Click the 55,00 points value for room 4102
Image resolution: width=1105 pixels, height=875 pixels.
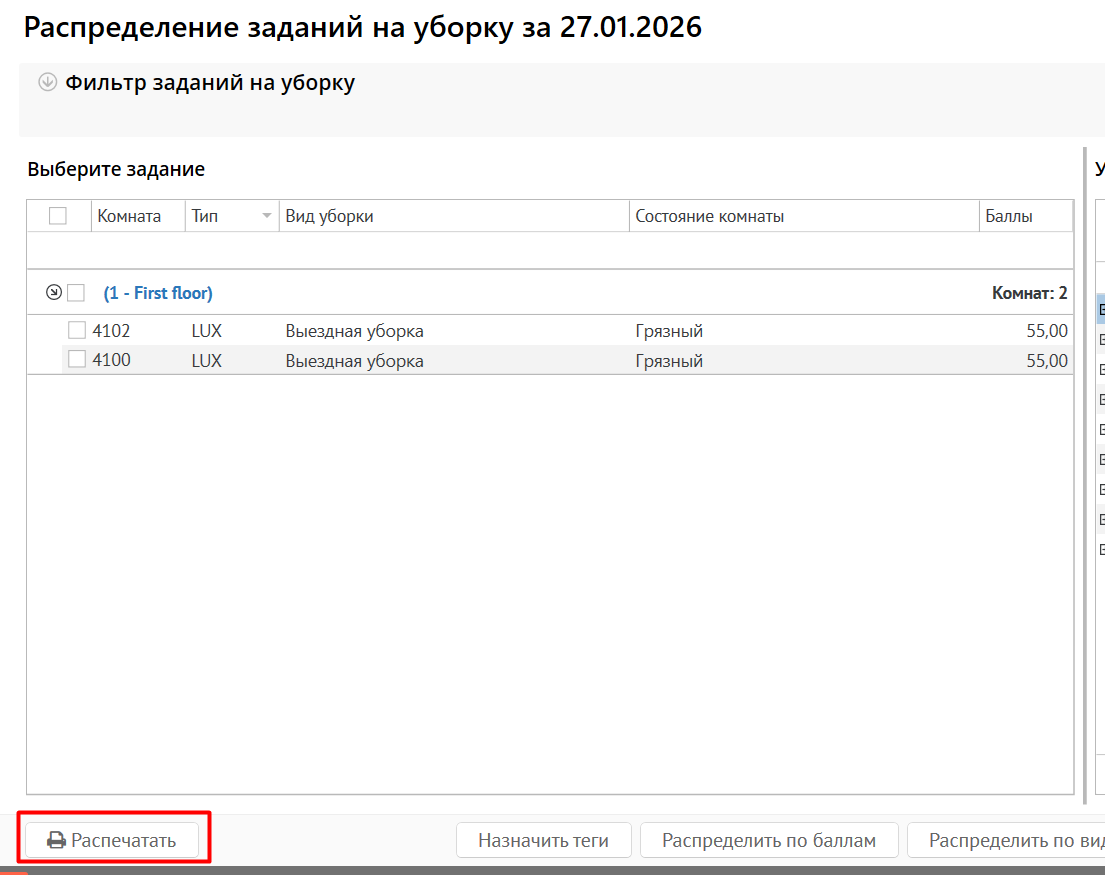1046,330
